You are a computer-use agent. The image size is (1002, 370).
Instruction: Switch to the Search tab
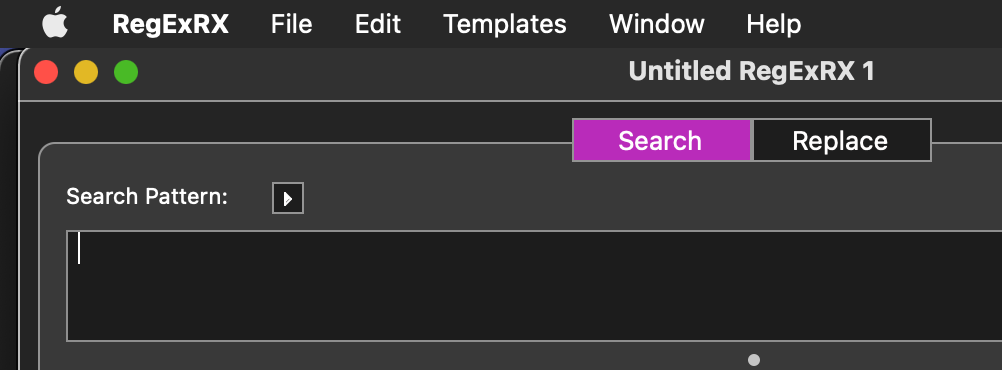(x=661, y=140)
